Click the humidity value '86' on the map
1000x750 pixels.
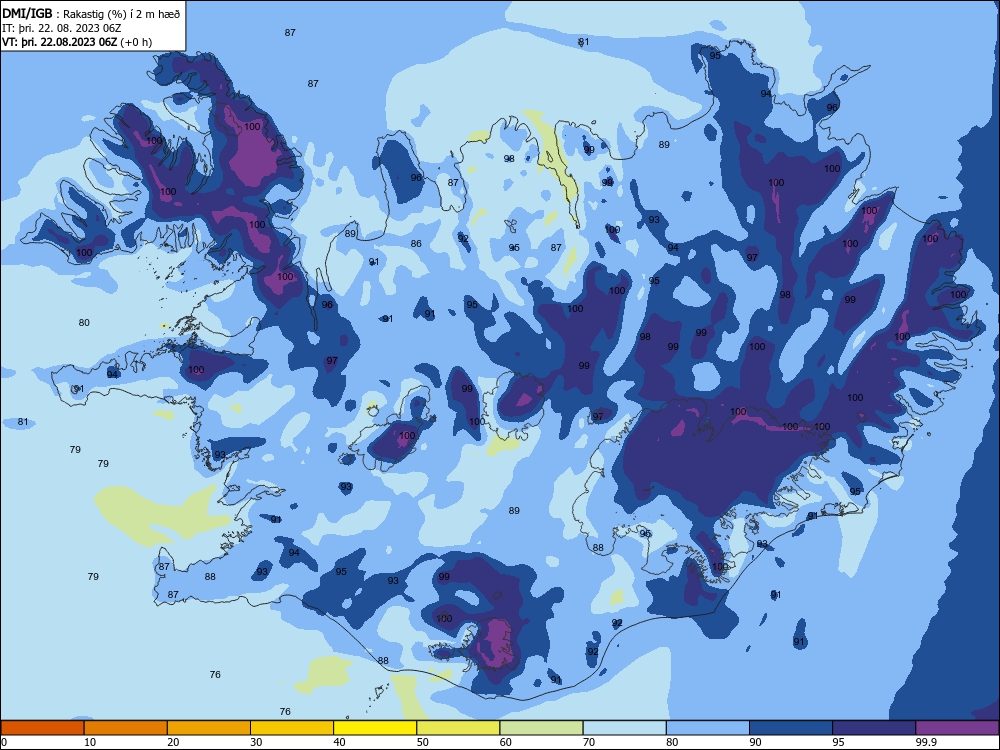pos(416,244)
